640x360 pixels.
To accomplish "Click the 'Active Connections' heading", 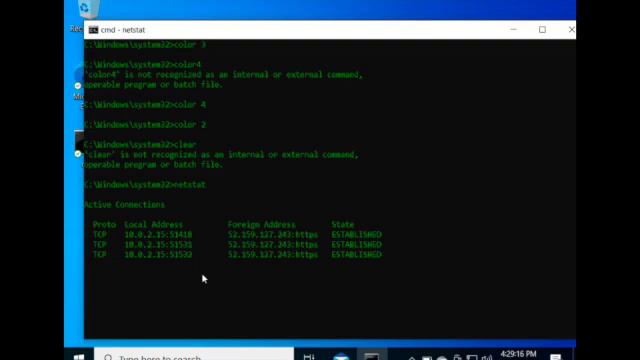I will 124,204.
